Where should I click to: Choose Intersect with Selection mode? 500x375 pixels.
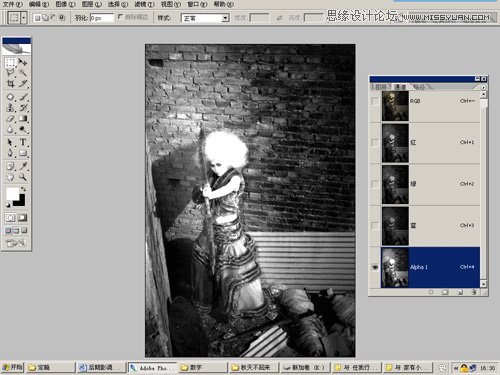[x=62, y=18]
